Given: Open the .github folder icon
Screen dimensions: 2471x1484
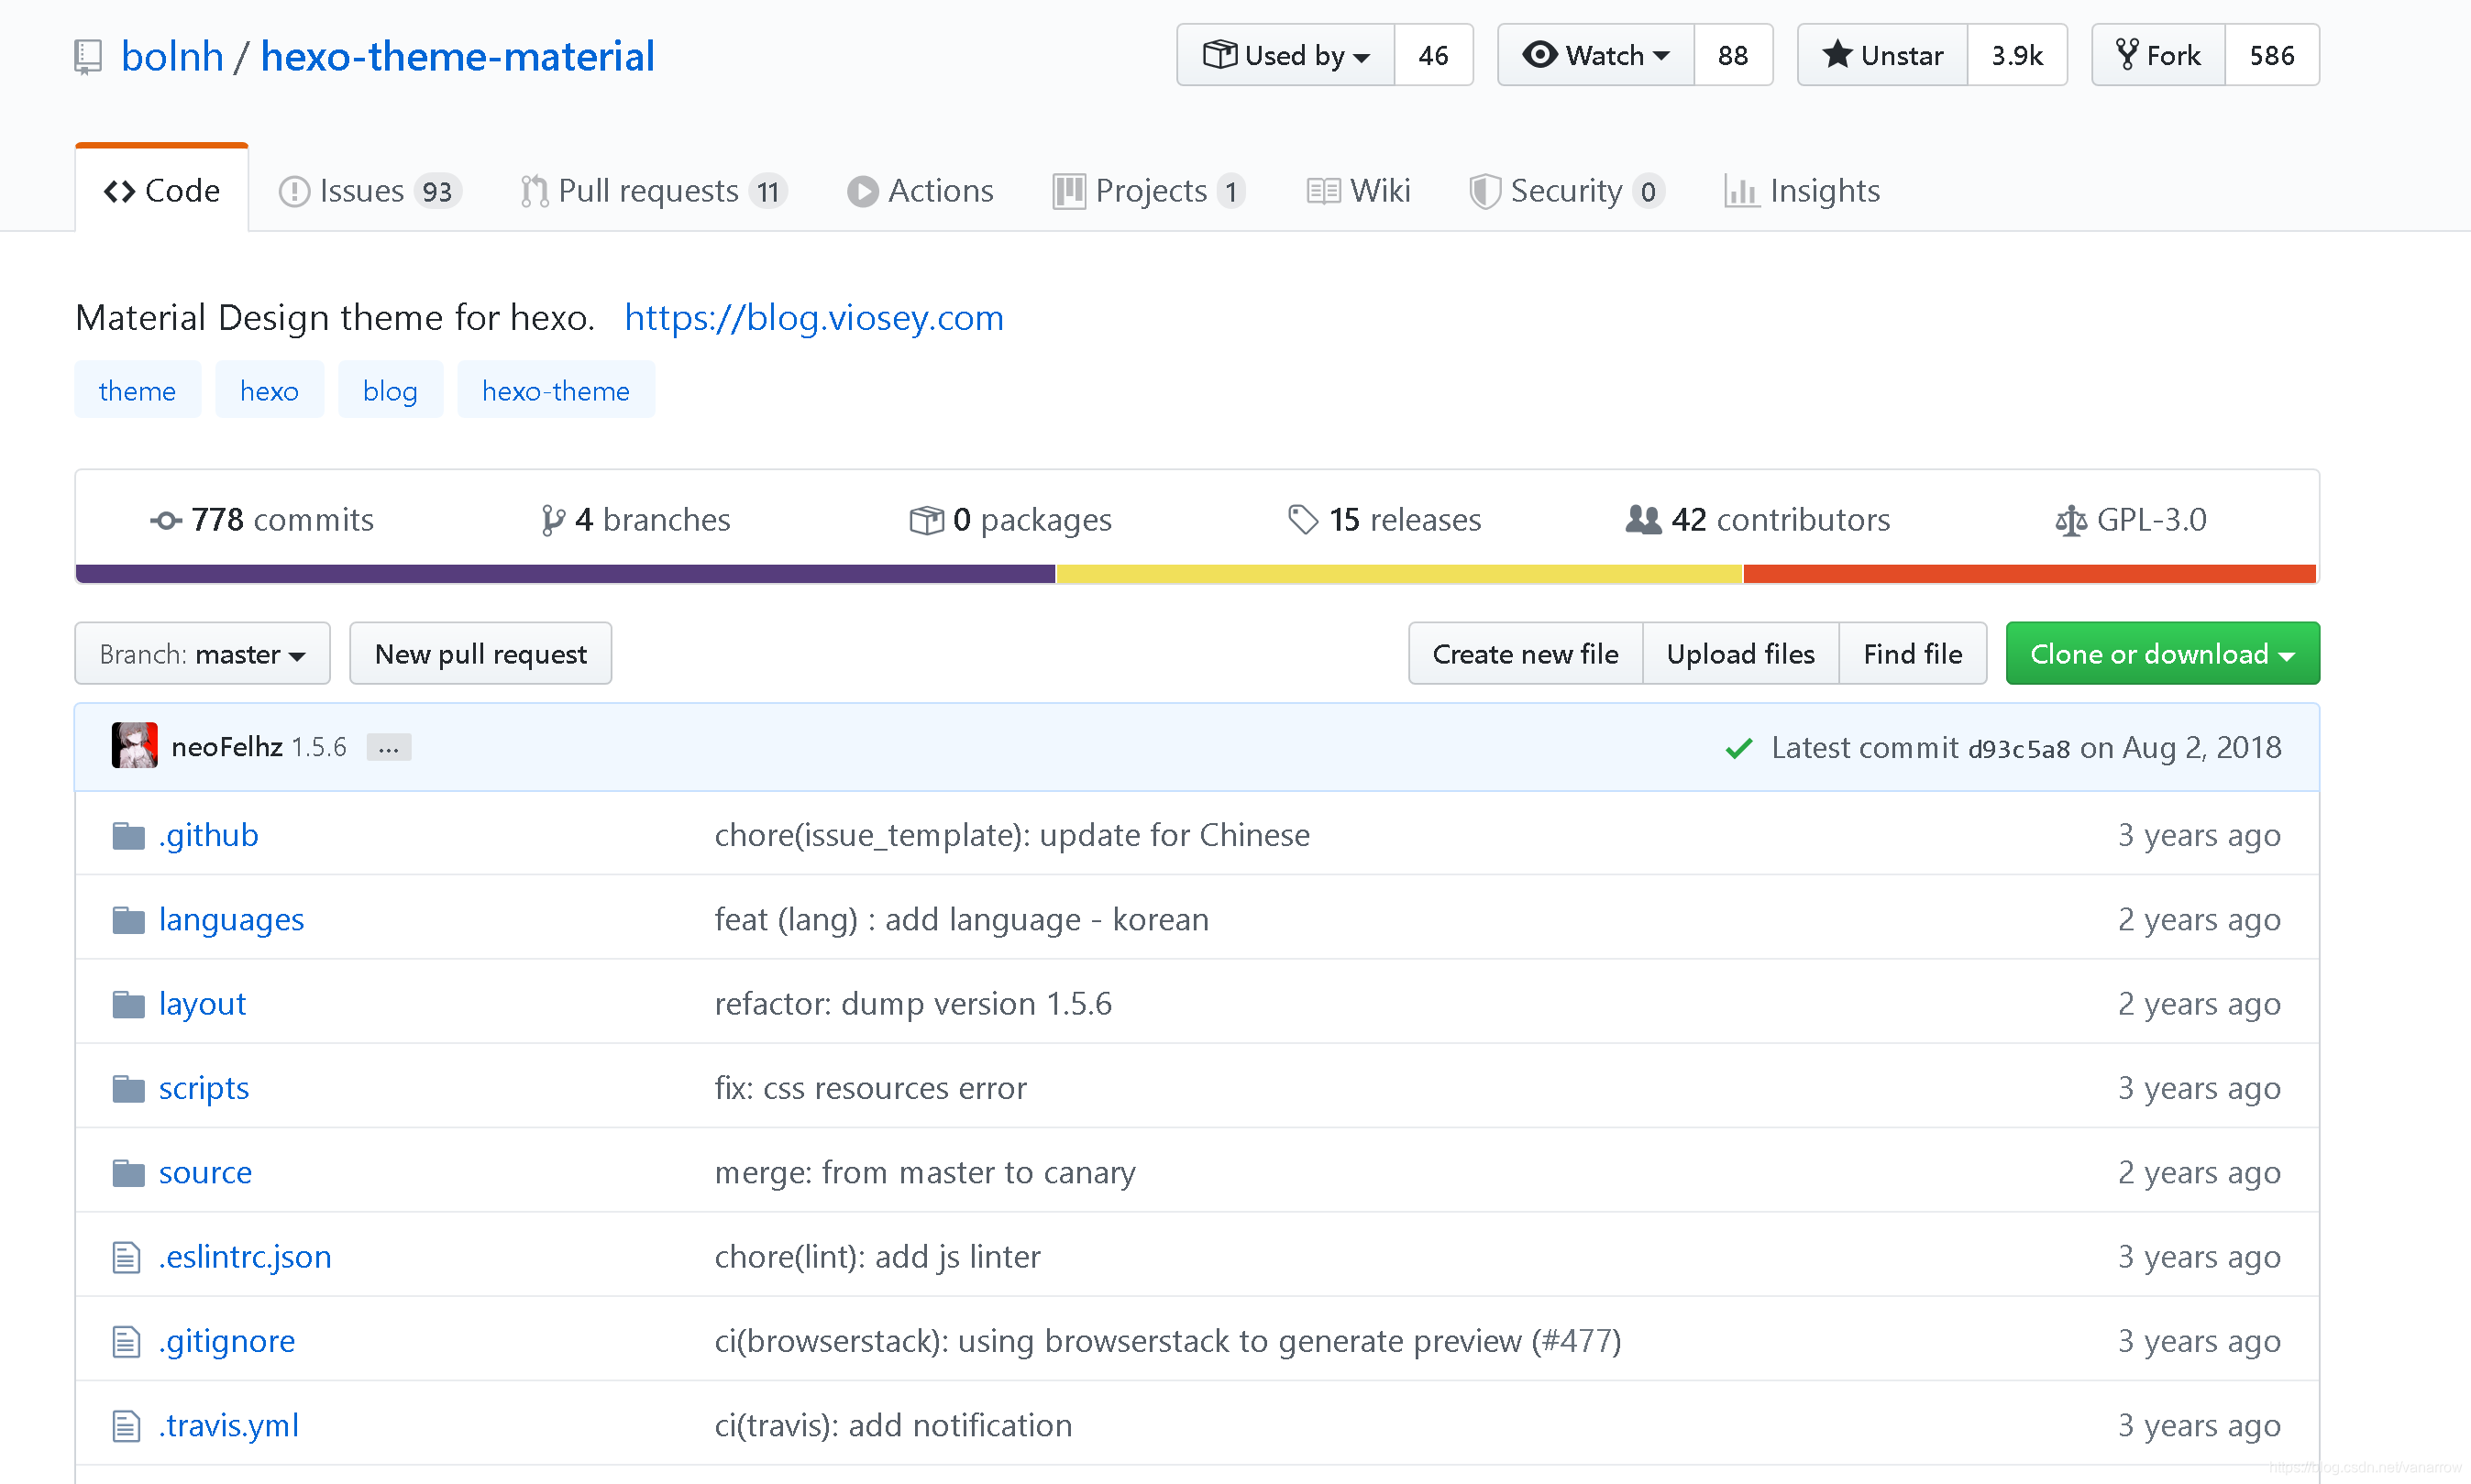Looking at the screenshot, I should 128,835.
